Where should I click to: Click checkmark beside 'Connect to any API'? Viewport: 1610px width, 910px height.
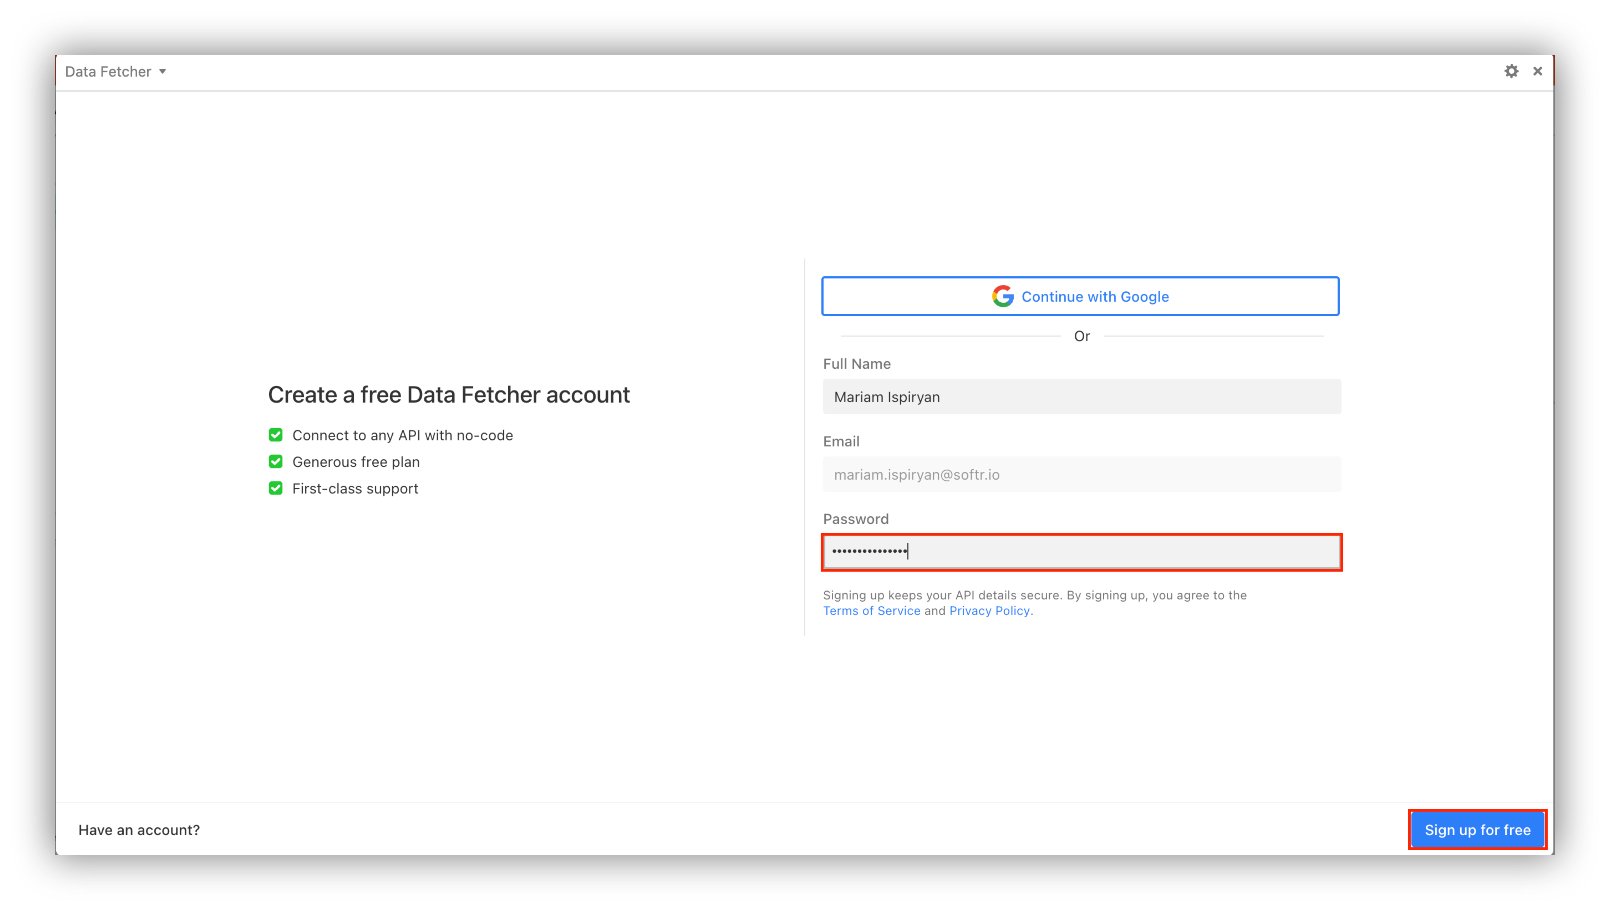click(276, 435)
